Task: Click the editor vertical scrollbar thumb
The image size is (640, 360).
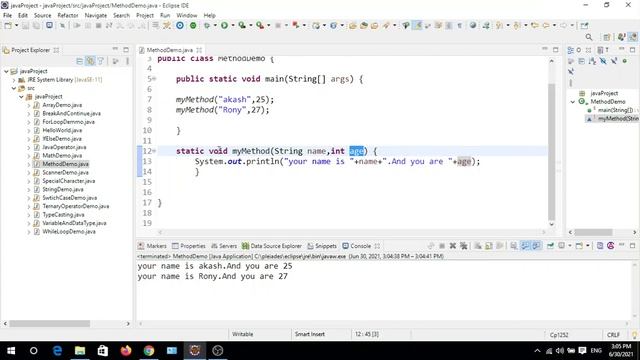Action: (x=551, y=152)
